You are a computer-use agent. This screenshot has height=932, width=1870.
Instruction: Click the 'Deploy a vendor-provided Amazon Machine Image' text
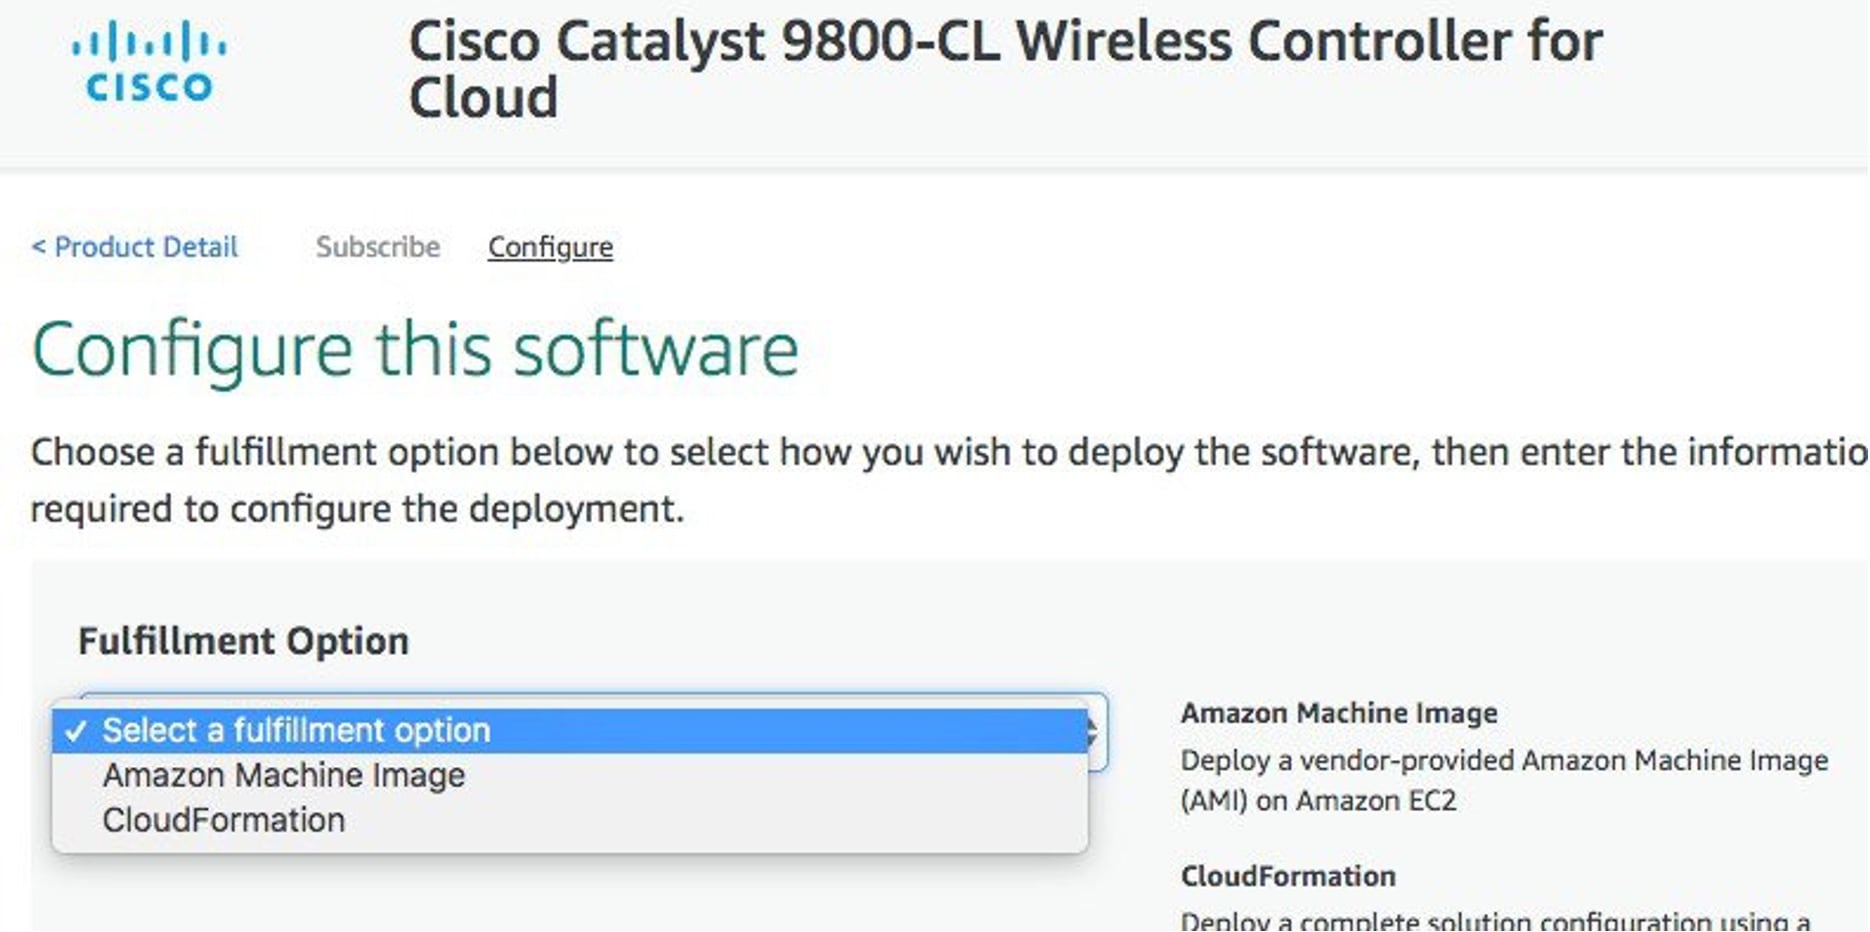[1503, 761]
